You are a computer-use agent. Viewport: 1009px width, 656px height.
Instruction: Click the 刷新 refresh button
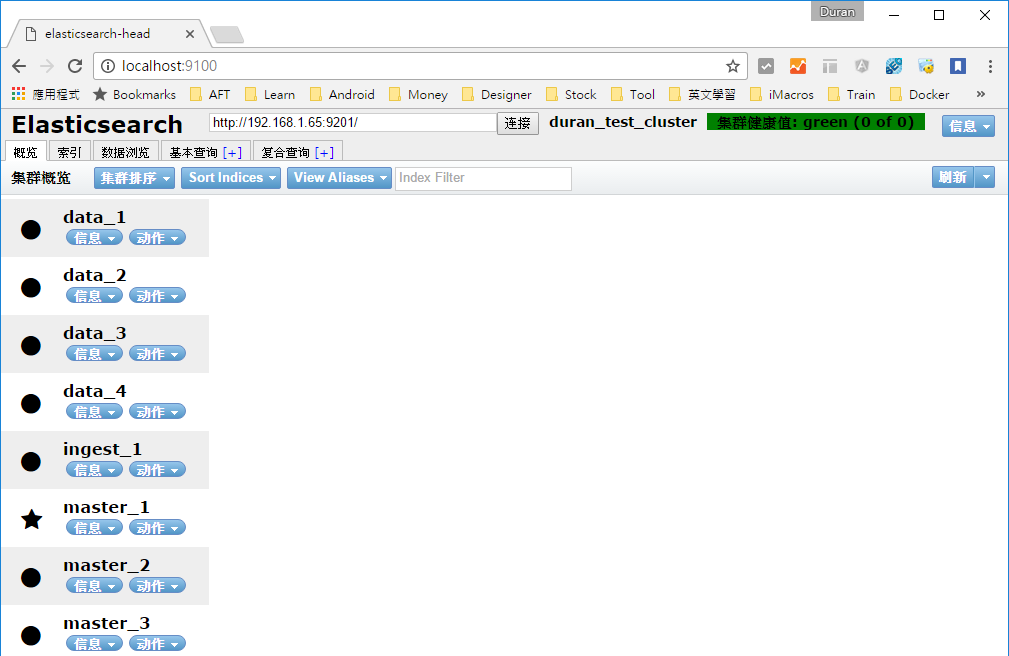click(x=952, y=177)
